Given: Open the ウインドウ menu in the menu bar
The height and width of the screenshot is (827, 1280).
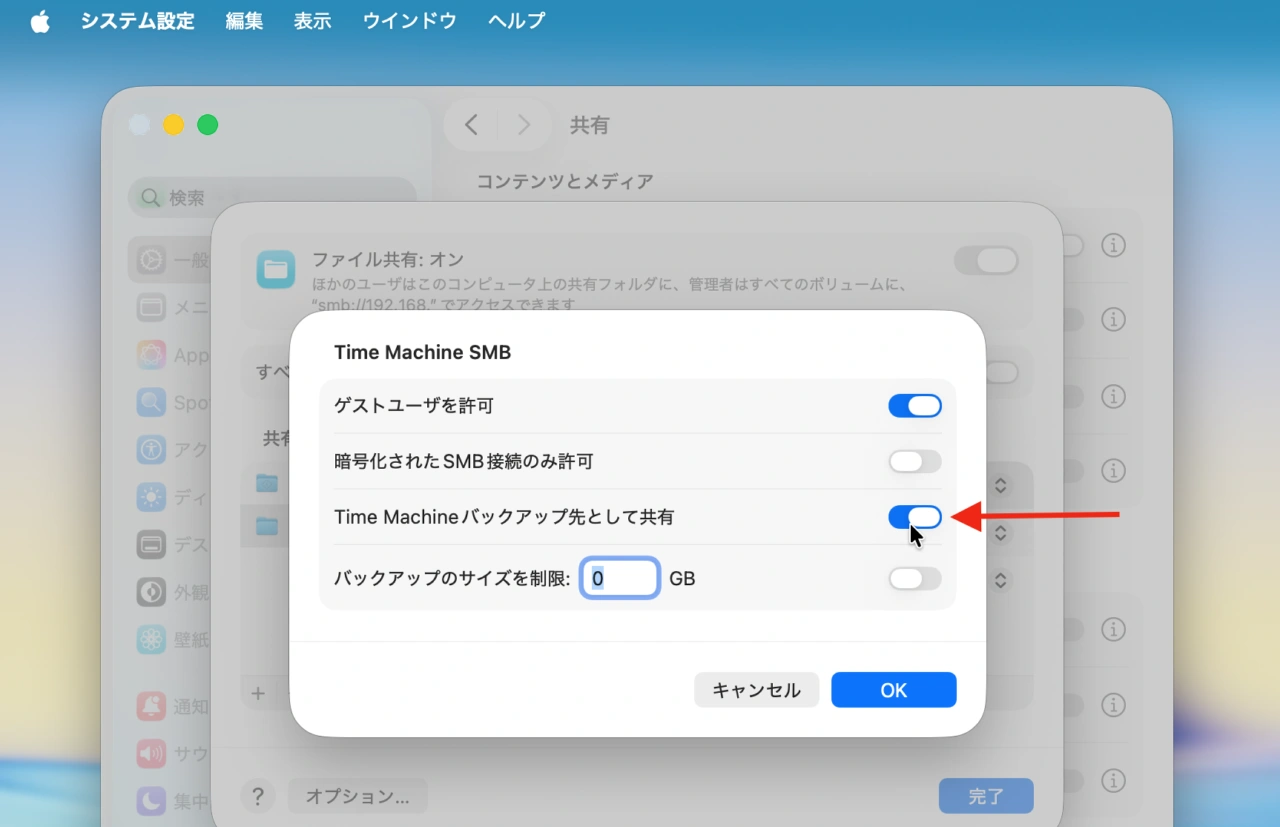Looking at the screenshot, I should 409,21.
